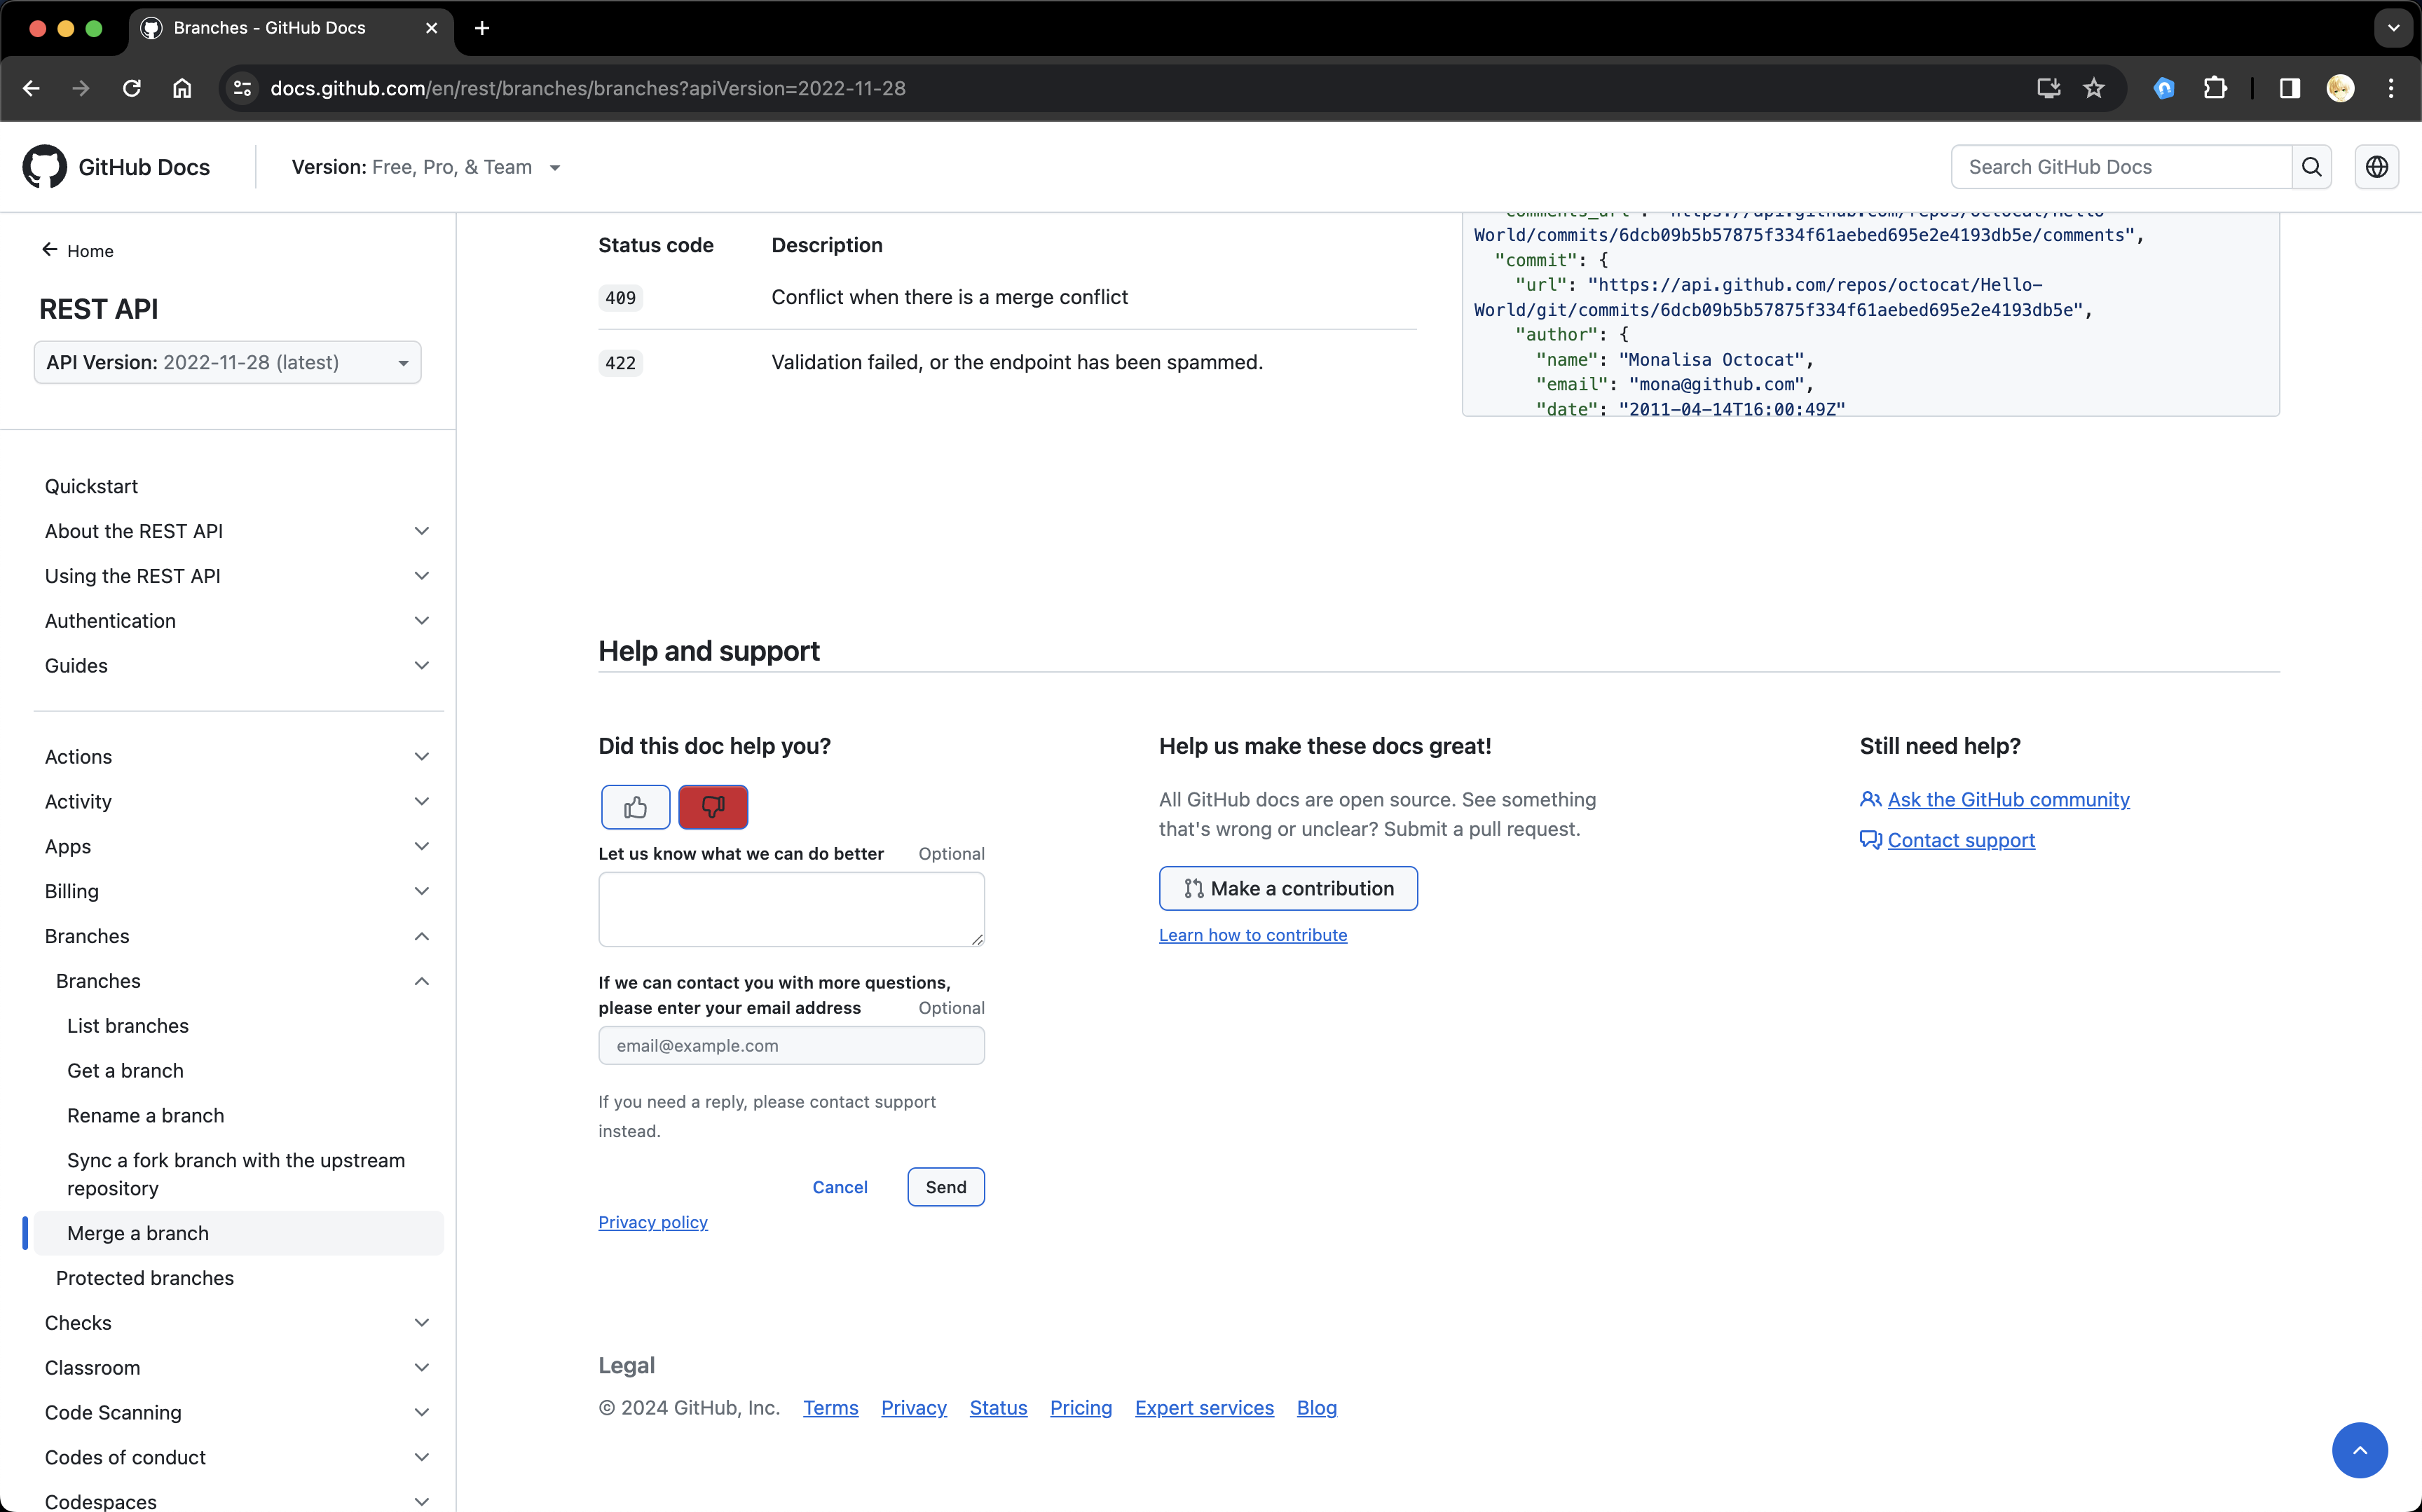
Task: Open the tab search dropdown arrow
Action: click(x=2394, y=28)
